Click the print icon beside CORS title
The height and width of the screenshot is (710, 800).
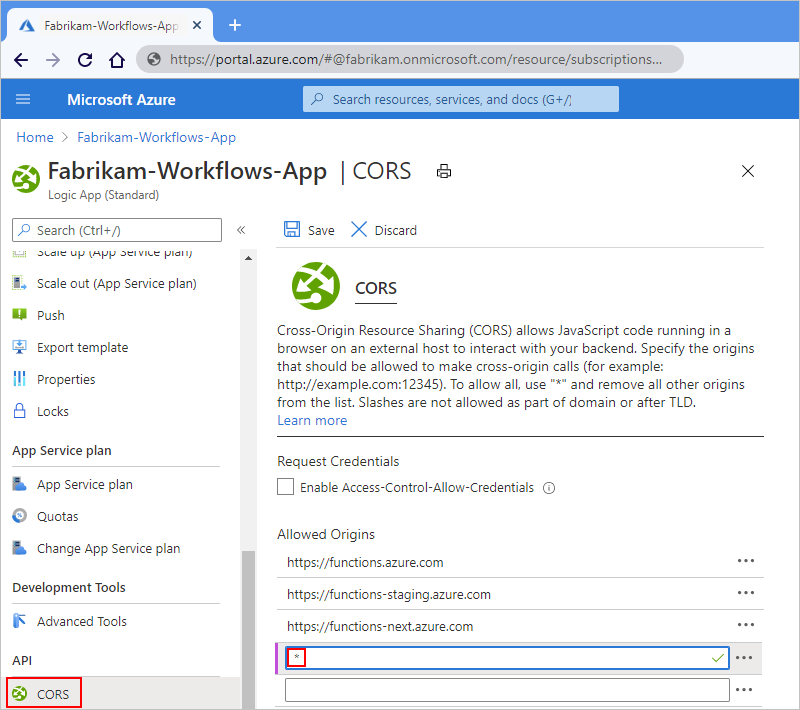click(x=443, y=171)
